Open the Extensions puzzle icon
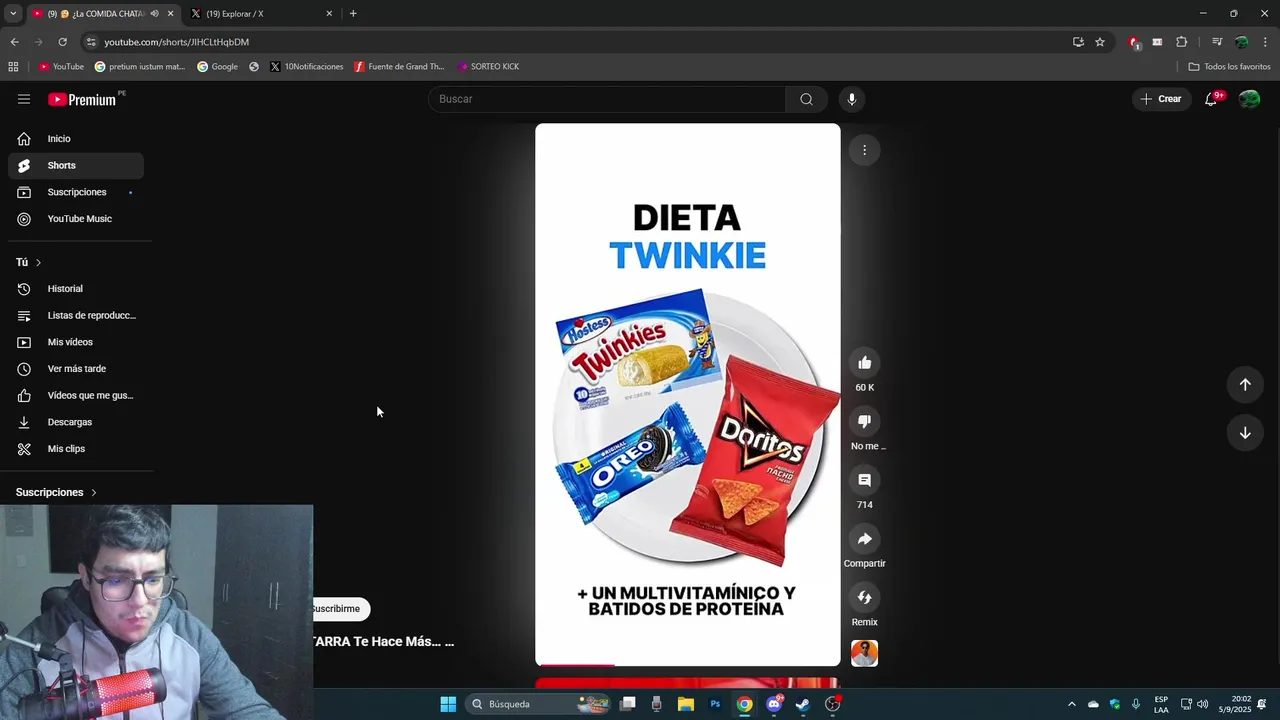Image resolution: width=1280 pixels, height=720 pixels. click(1181, 42)
